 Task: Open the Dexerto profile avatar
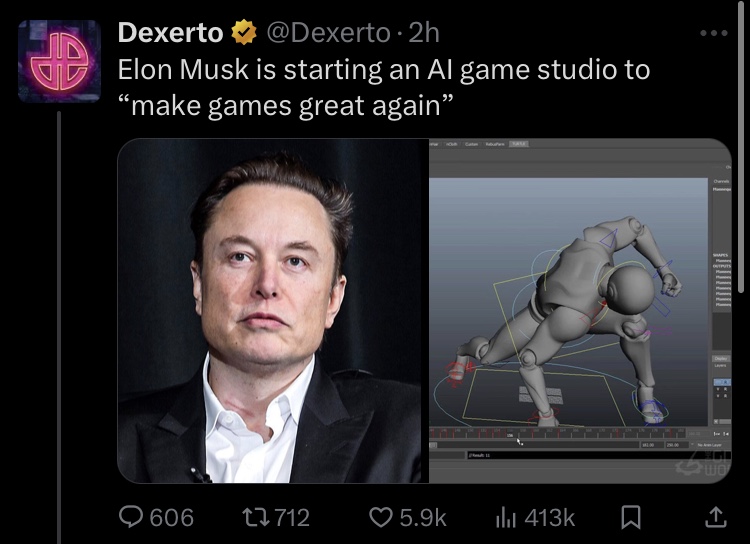coord(59,61)
